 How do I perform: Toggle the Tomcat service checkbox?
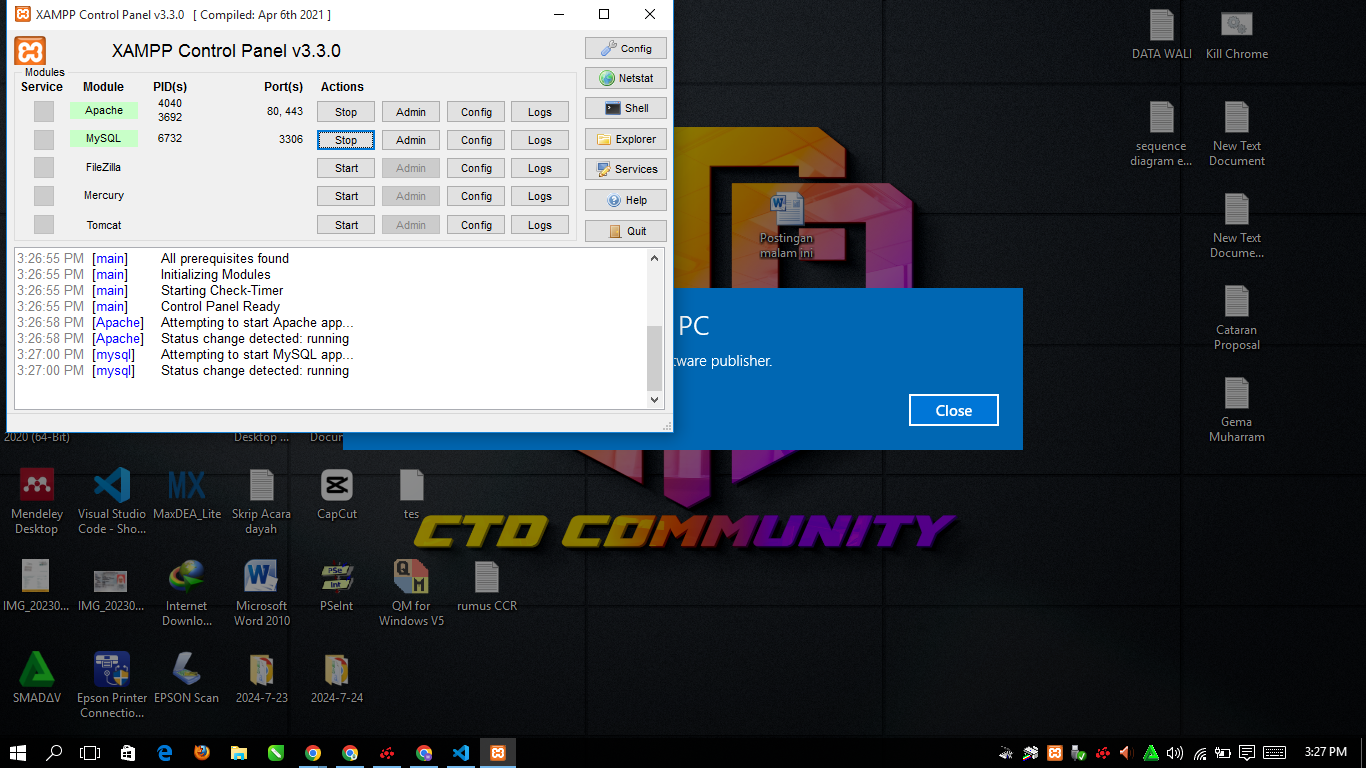click(44, 224)
